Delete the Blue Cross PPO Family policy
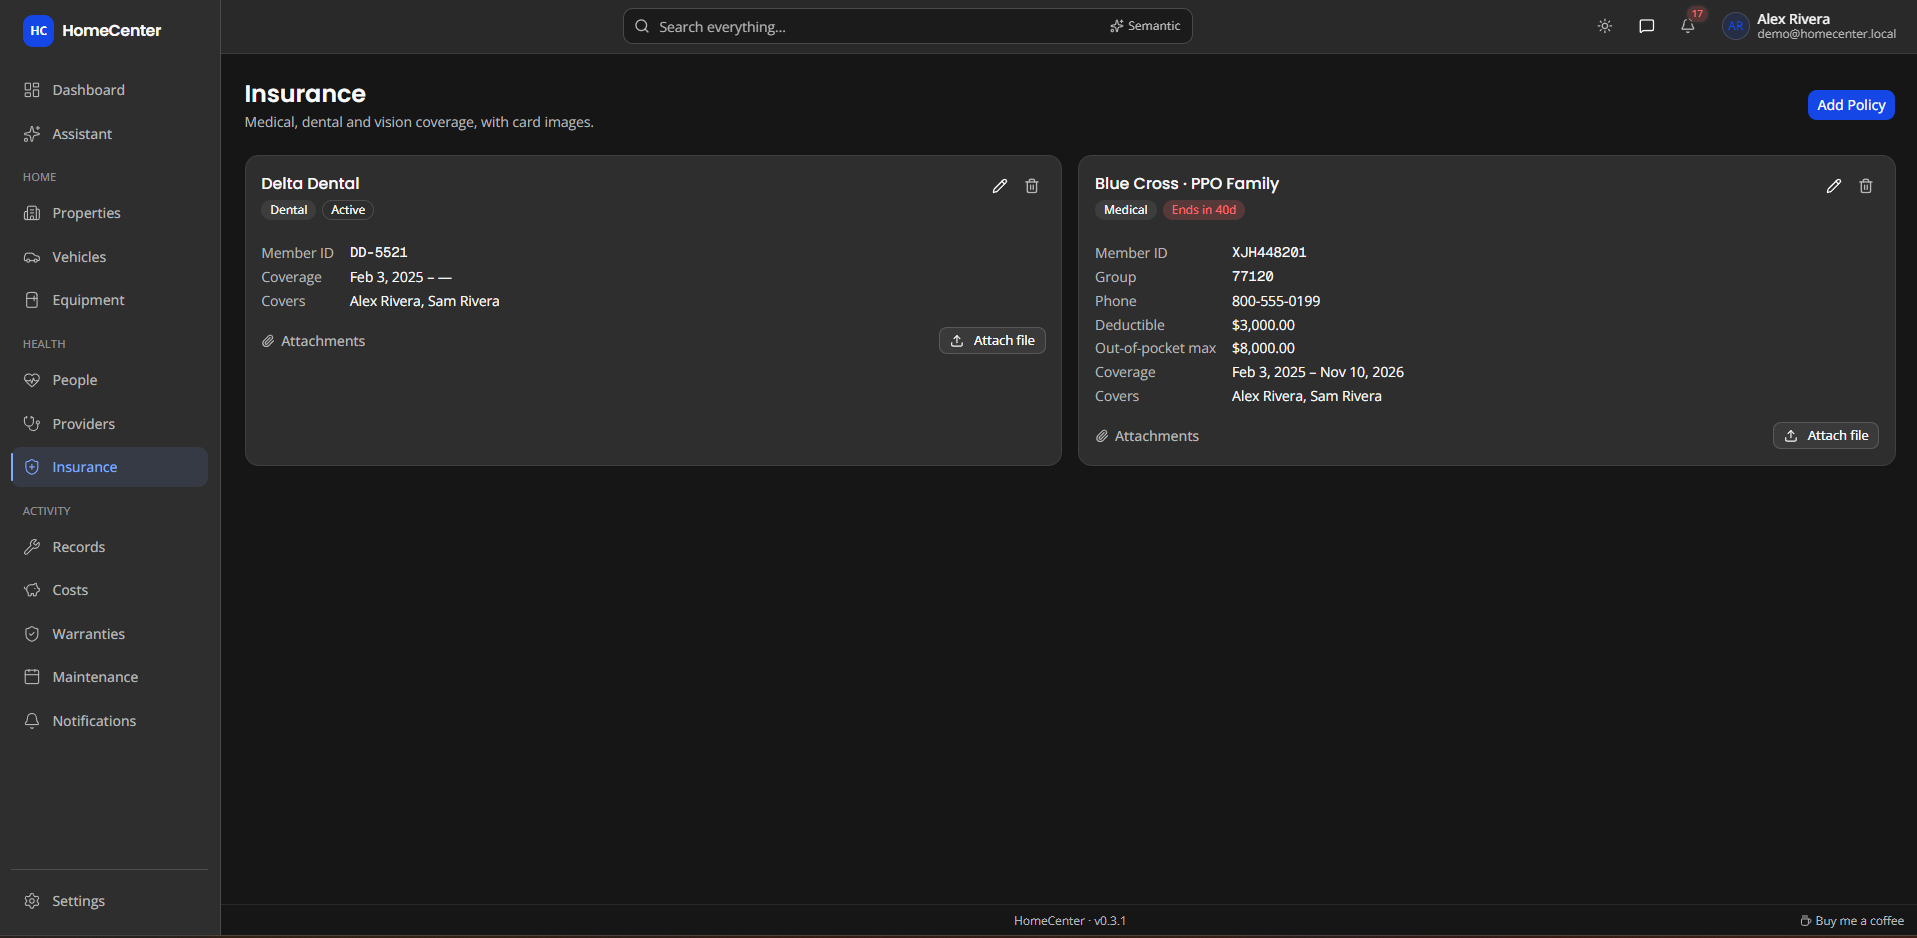The height and width of the screenshot is (938, 1917). pos(1866,186)
